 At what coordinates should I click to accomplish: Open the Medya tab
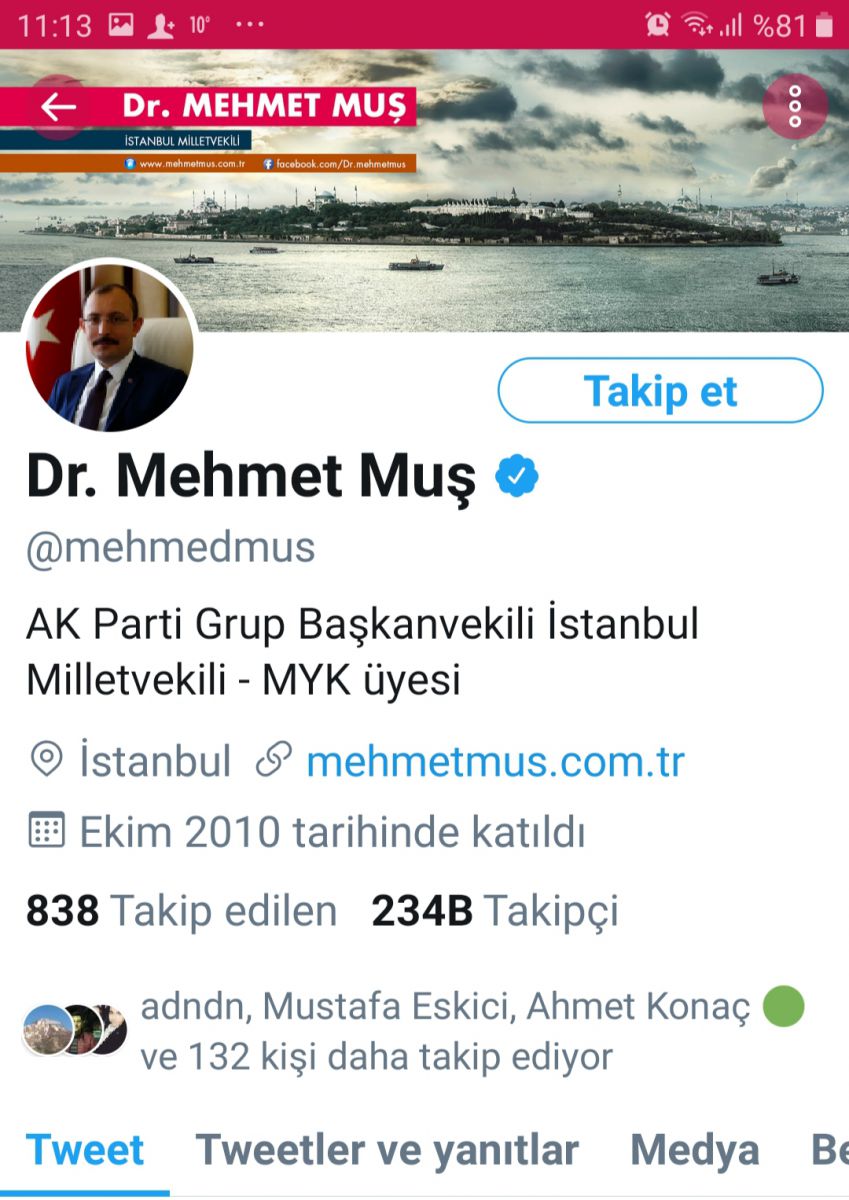click(694, 1150)
